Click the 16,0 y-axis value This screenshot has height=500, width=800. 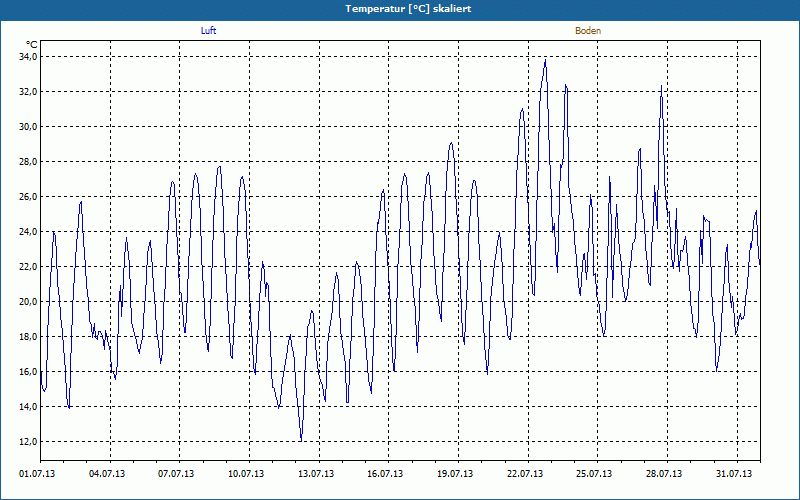[x=29, y=372]
